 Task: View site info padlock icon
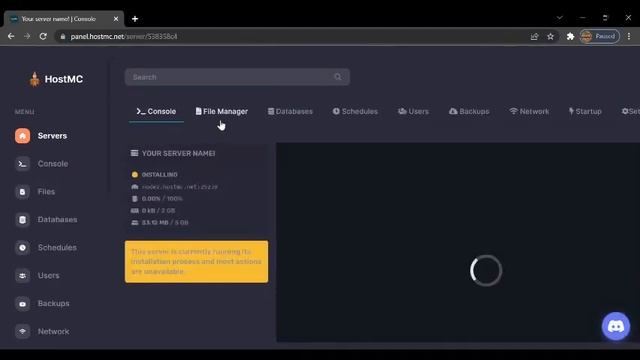(x=62, y=36)
